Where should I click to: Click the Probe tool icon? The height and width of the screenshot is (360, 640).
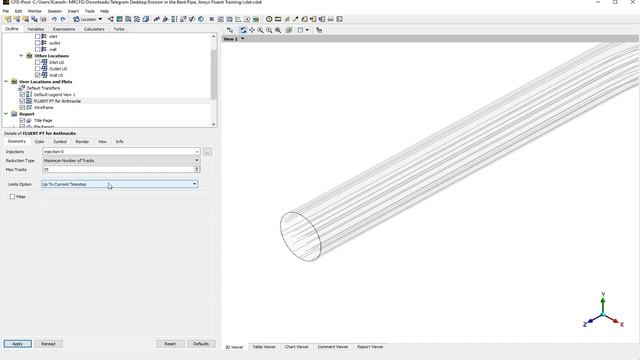point(296,19)
